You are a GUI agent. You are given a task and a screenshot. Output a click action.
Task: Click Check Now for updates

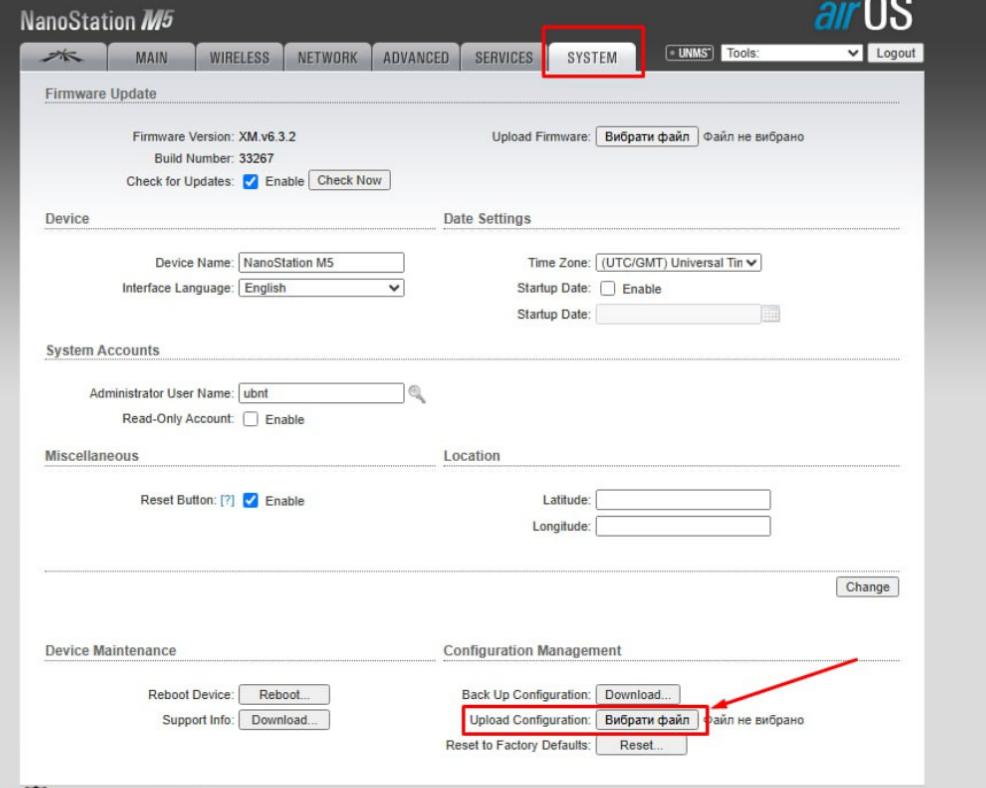[x=349, y=180]
